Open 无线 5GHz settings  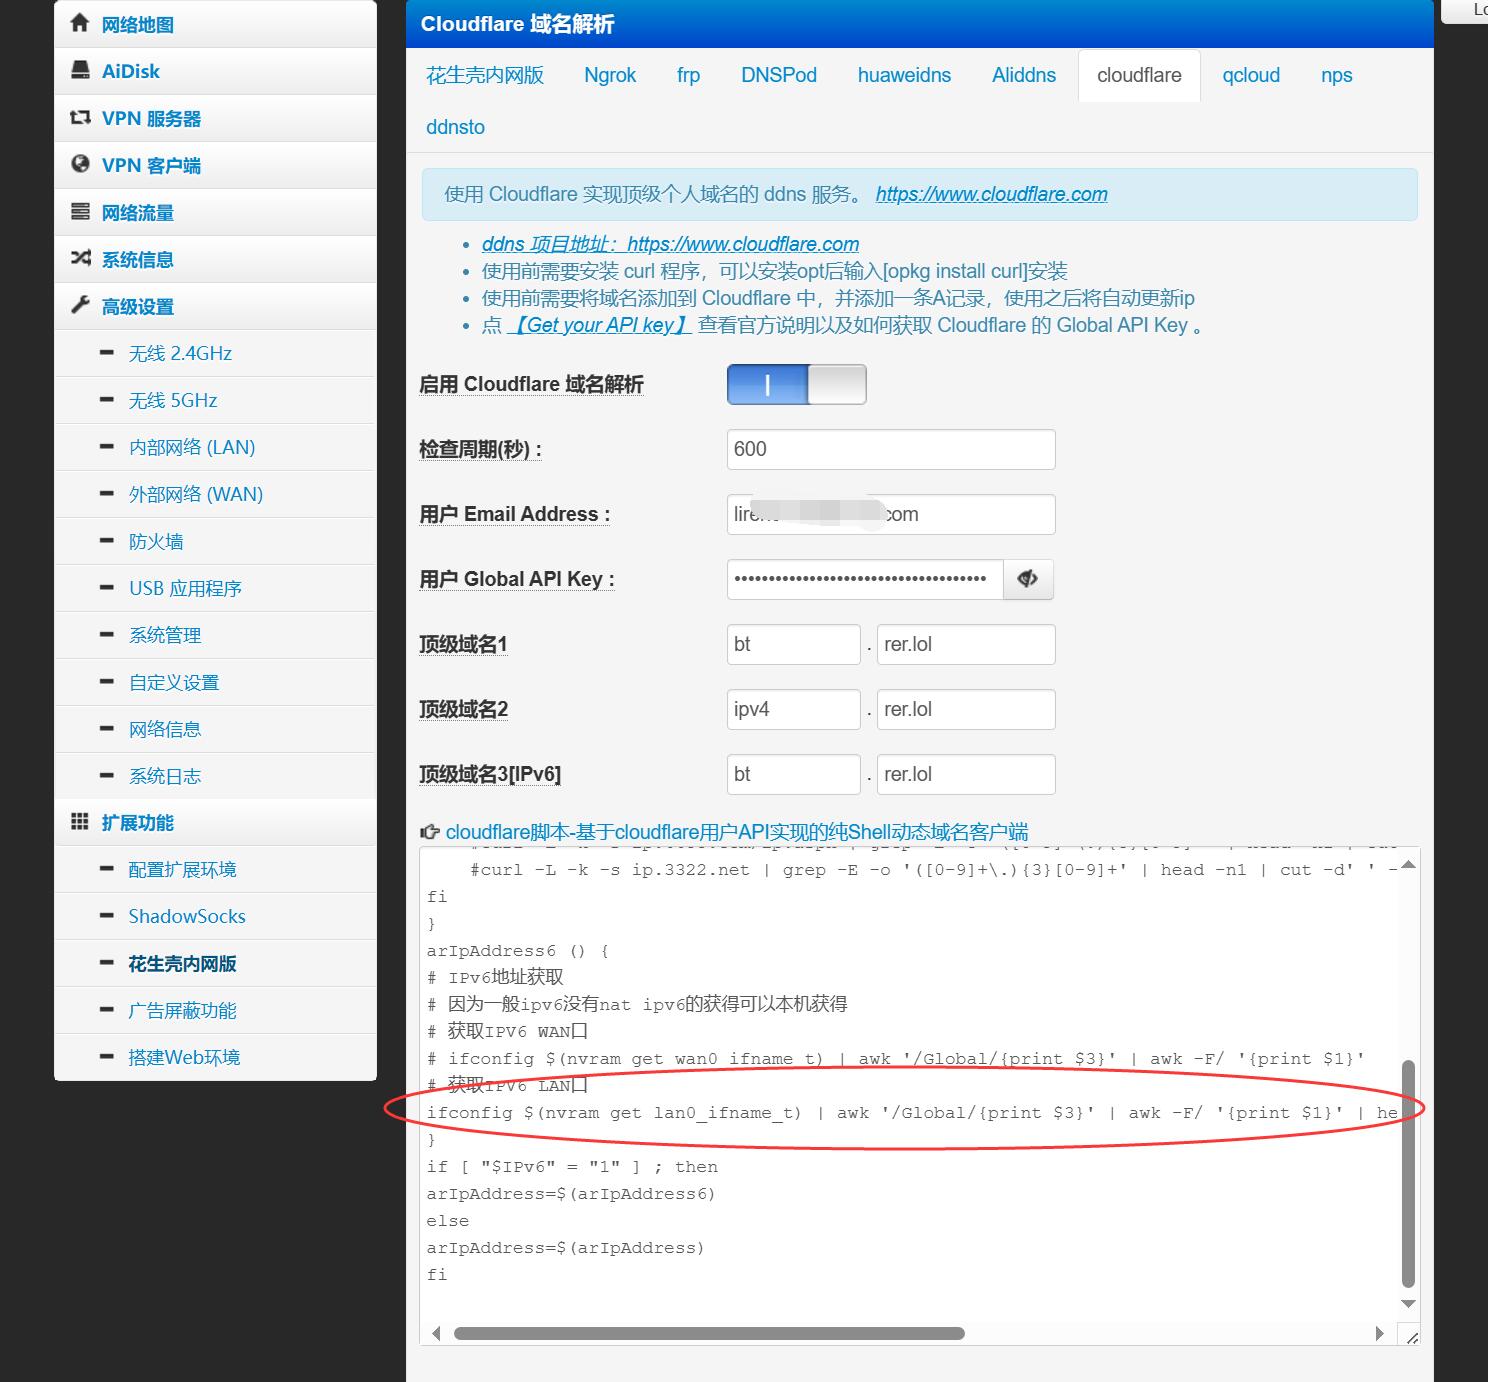click(x=215, y=400)
